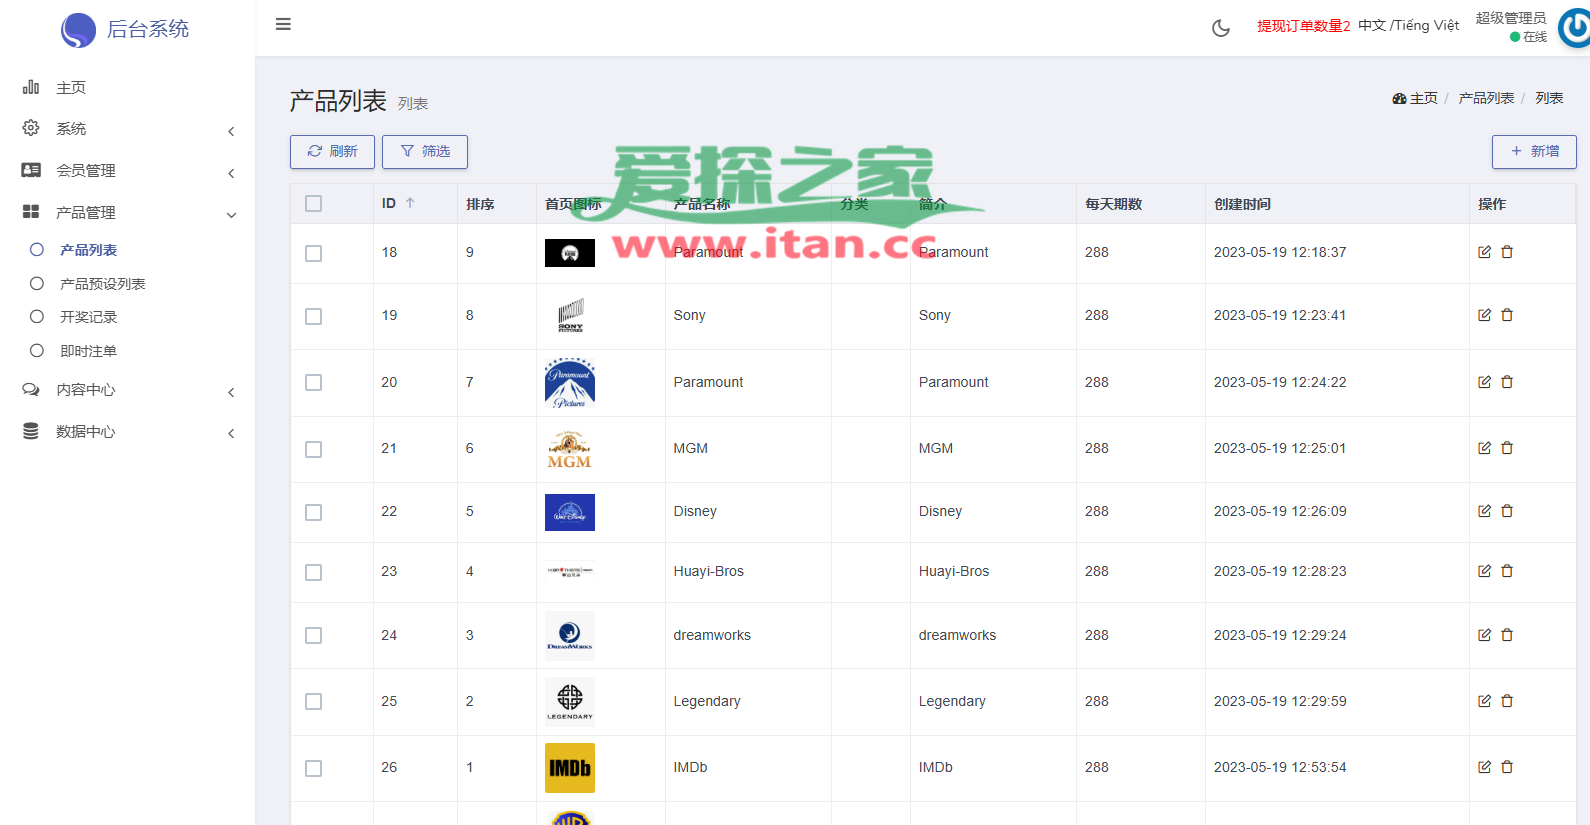Click the 创建时间 column header
The image size is (1590, 825).
pyautogui.click(x=1242, y=204)
